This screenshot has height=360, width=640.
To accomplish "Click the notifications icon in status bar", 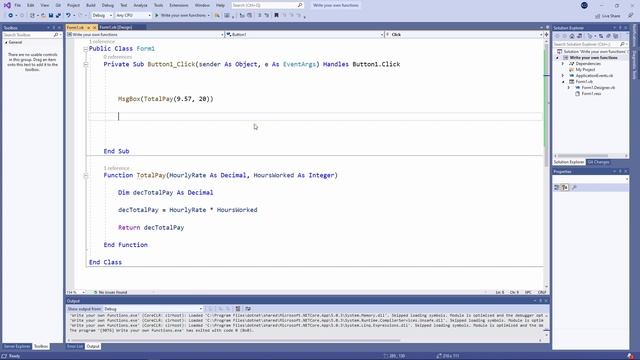I will (631, 356).
